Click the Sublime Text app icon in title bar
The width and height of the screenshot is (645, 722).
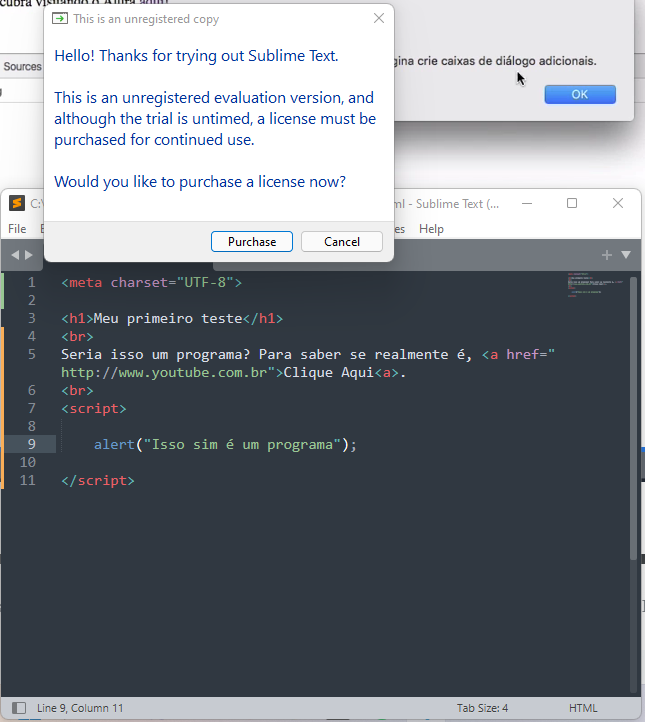[17, 203]
